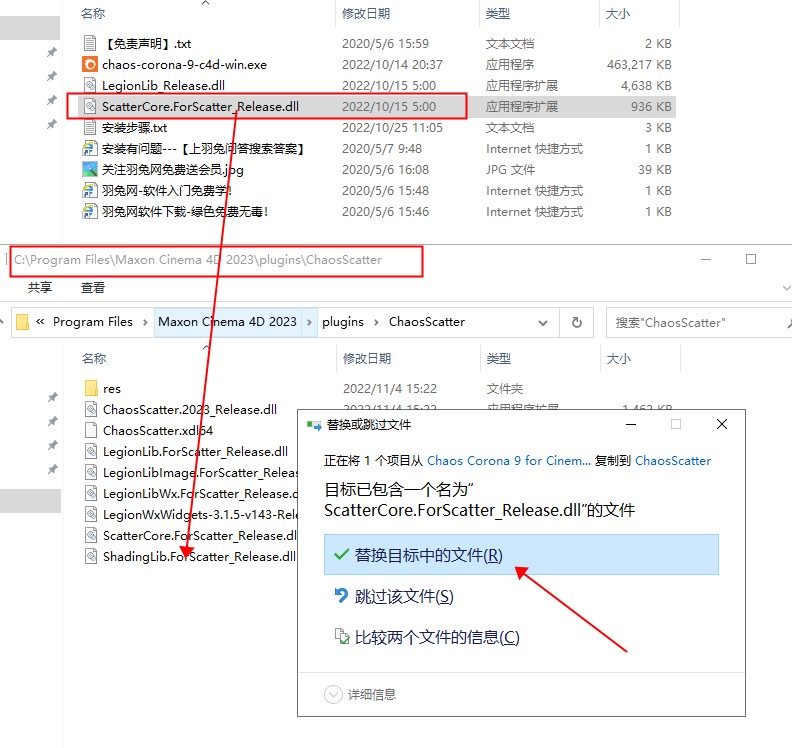This screenshot has height=748, width=792.
Task: Click the refresh button beside the address bar
Action: 576,322
